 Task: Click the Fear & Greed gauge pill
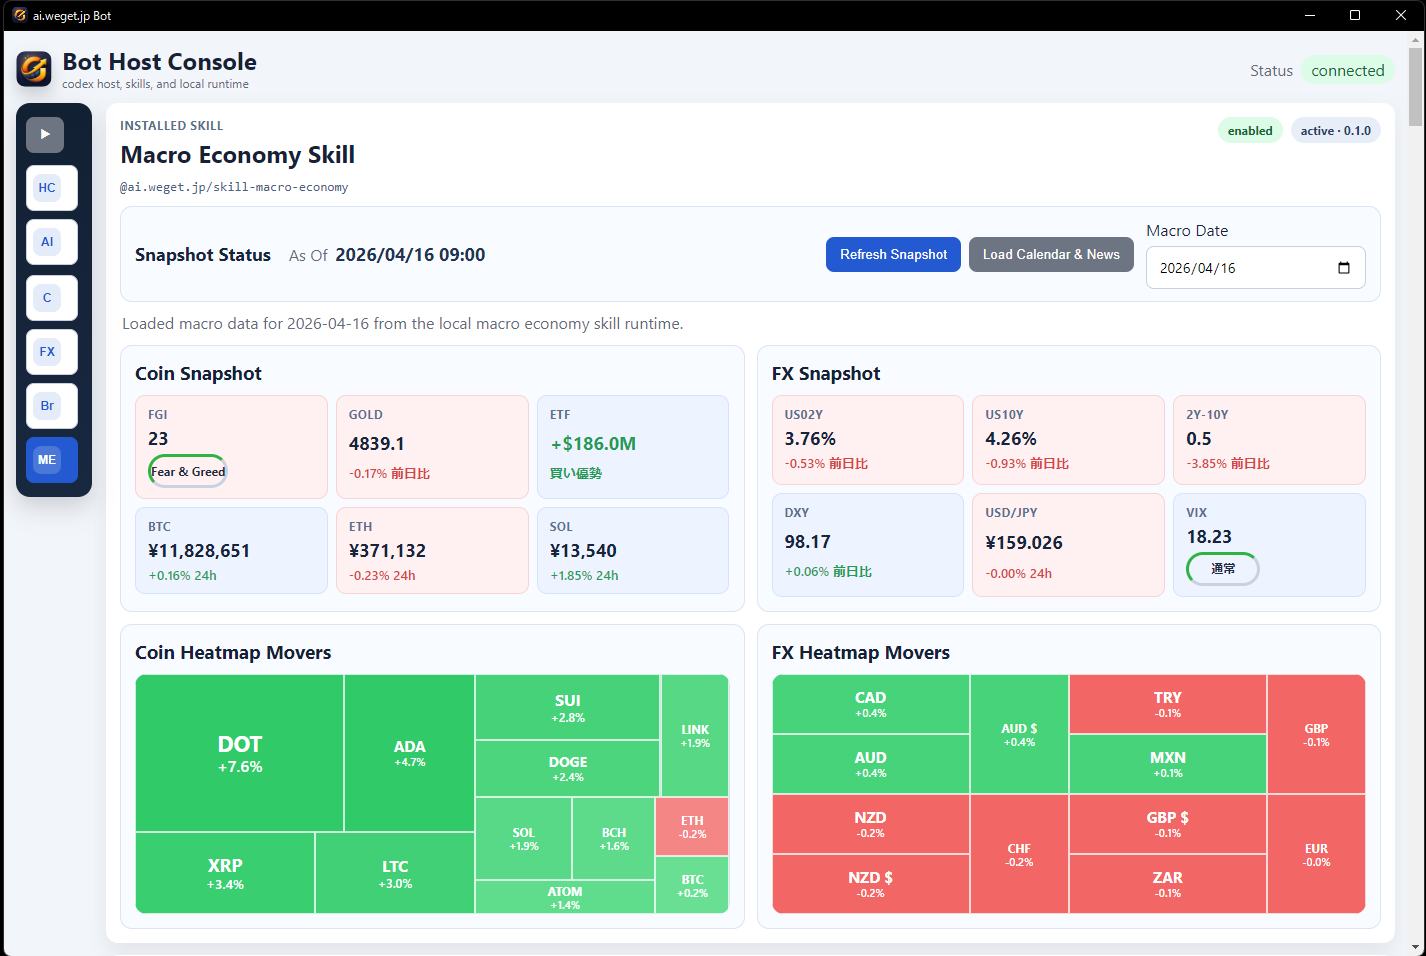(188, 471)
